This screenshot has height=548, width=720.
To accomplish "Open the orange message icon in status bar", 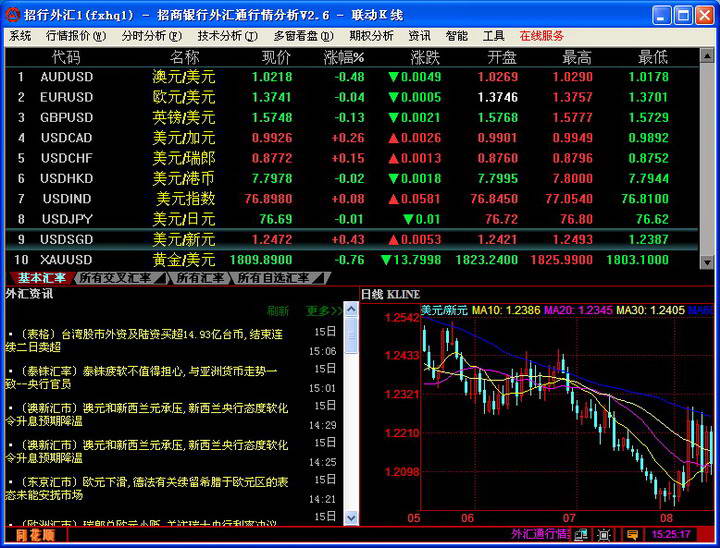I will coord(632,534).
